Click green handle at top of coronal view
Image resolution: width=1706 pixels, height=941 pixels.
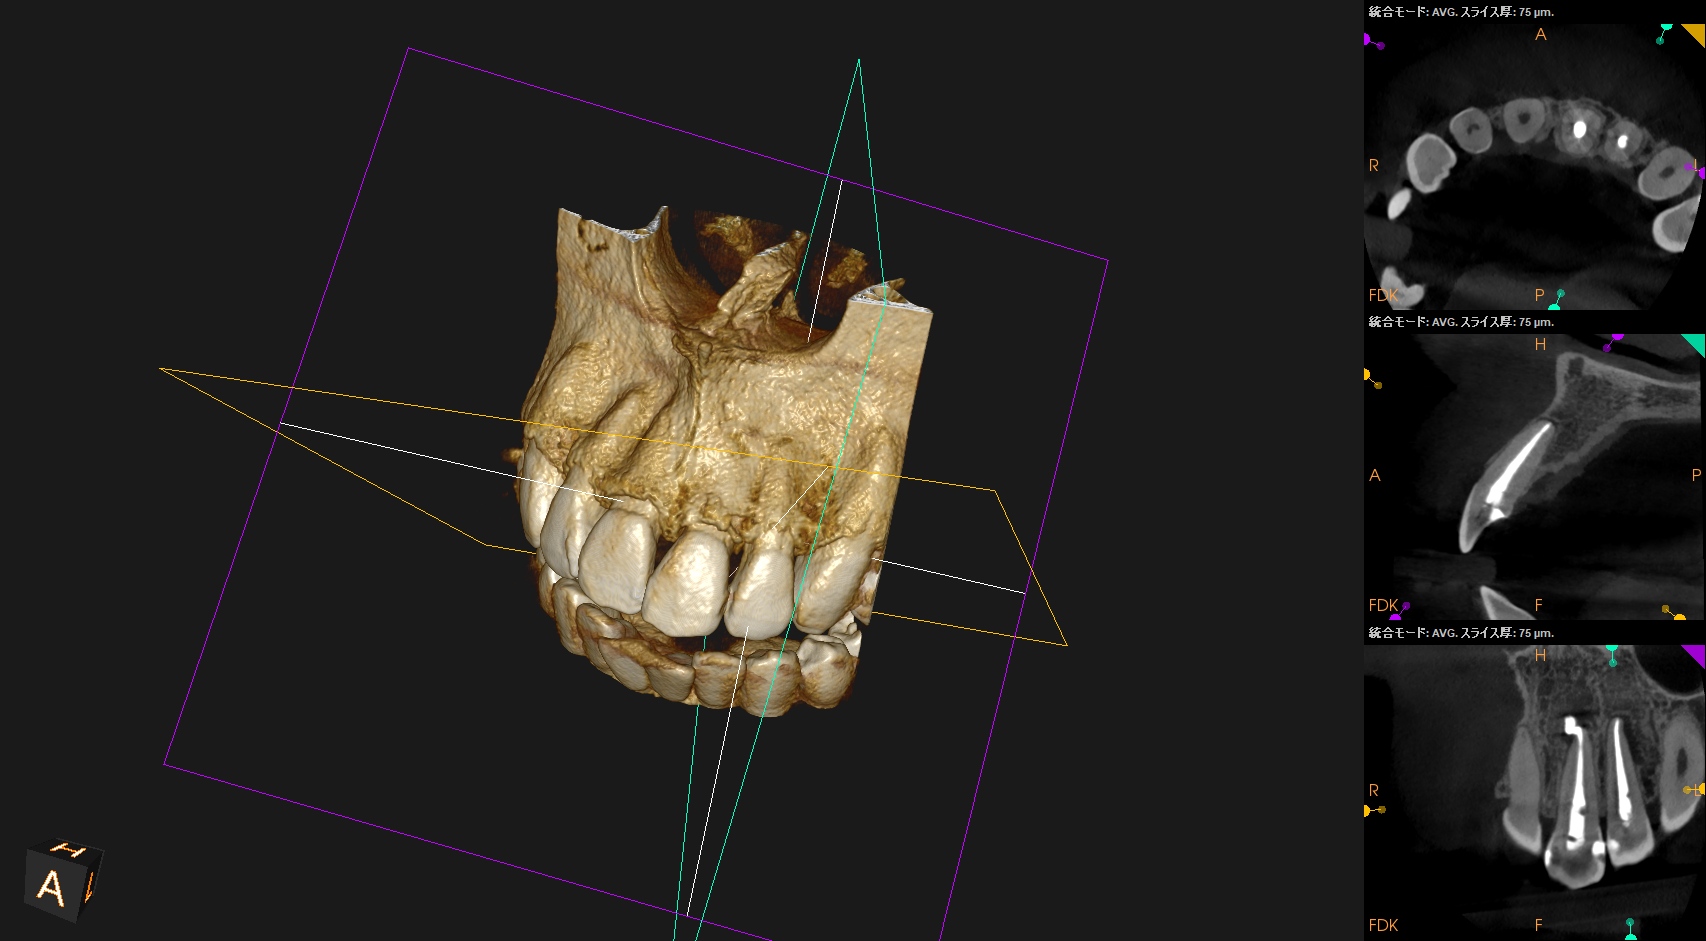click(1612, 655)
